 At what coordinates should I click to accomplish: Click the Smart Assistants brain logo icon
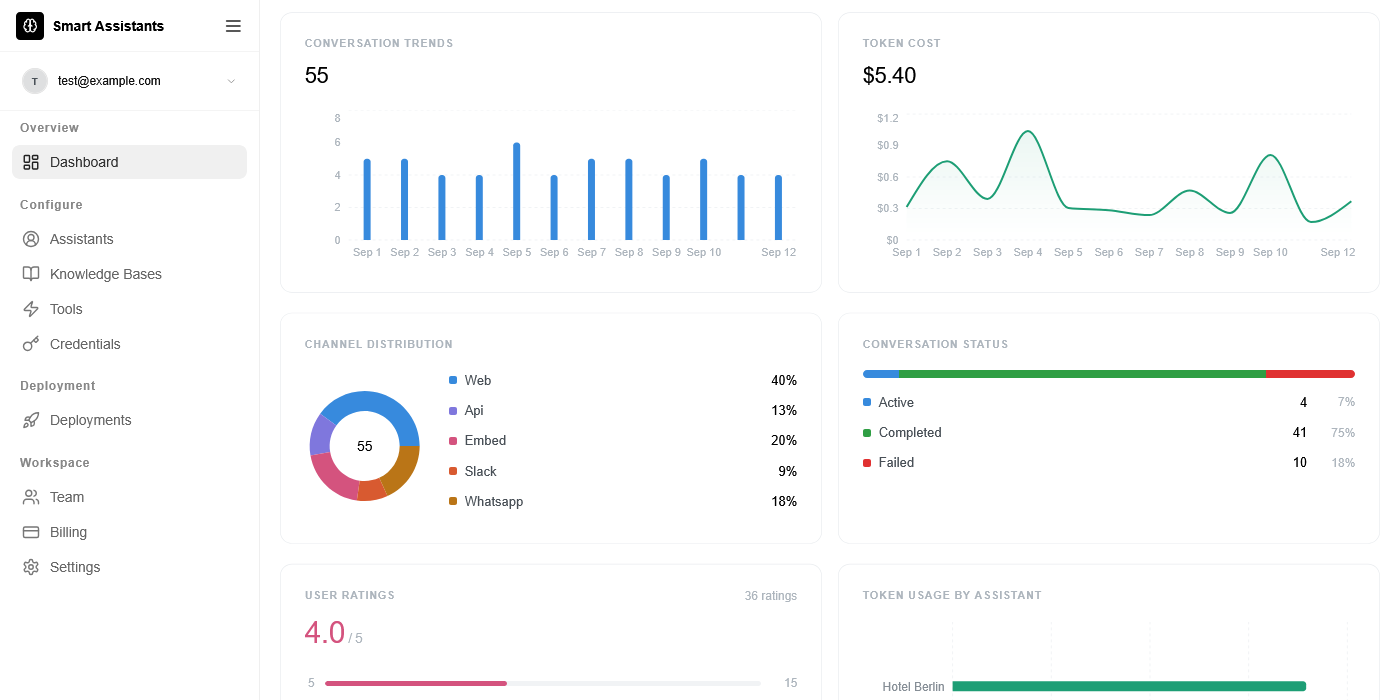point(30,26)
